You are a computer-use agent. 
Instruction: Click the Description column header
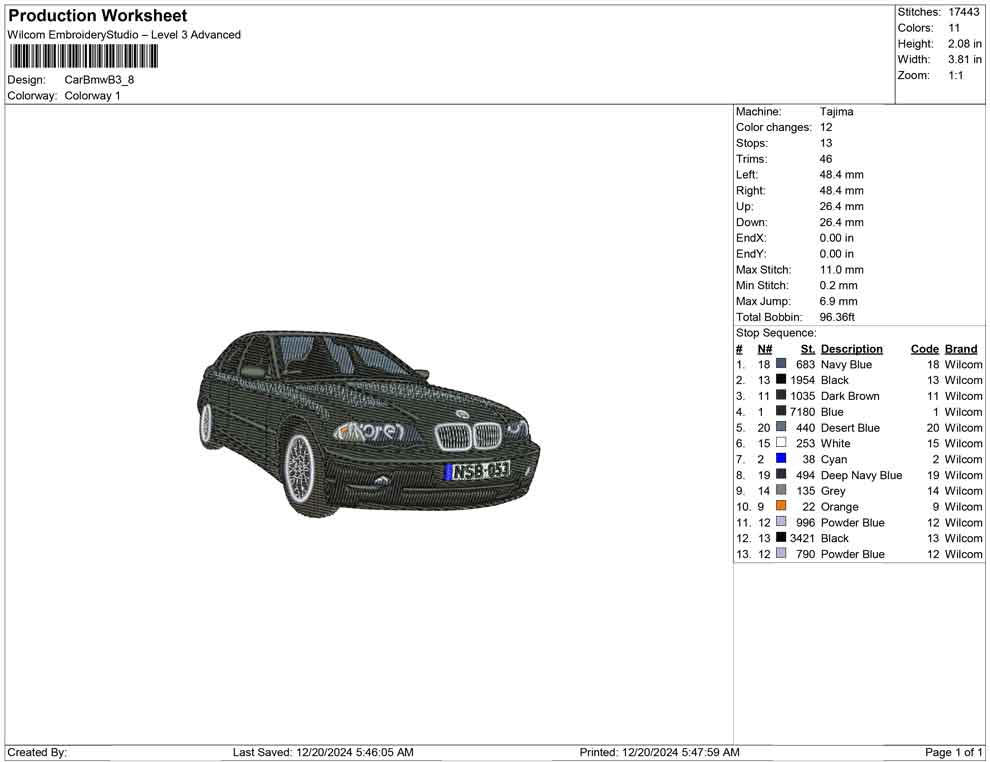coord(851,348)
